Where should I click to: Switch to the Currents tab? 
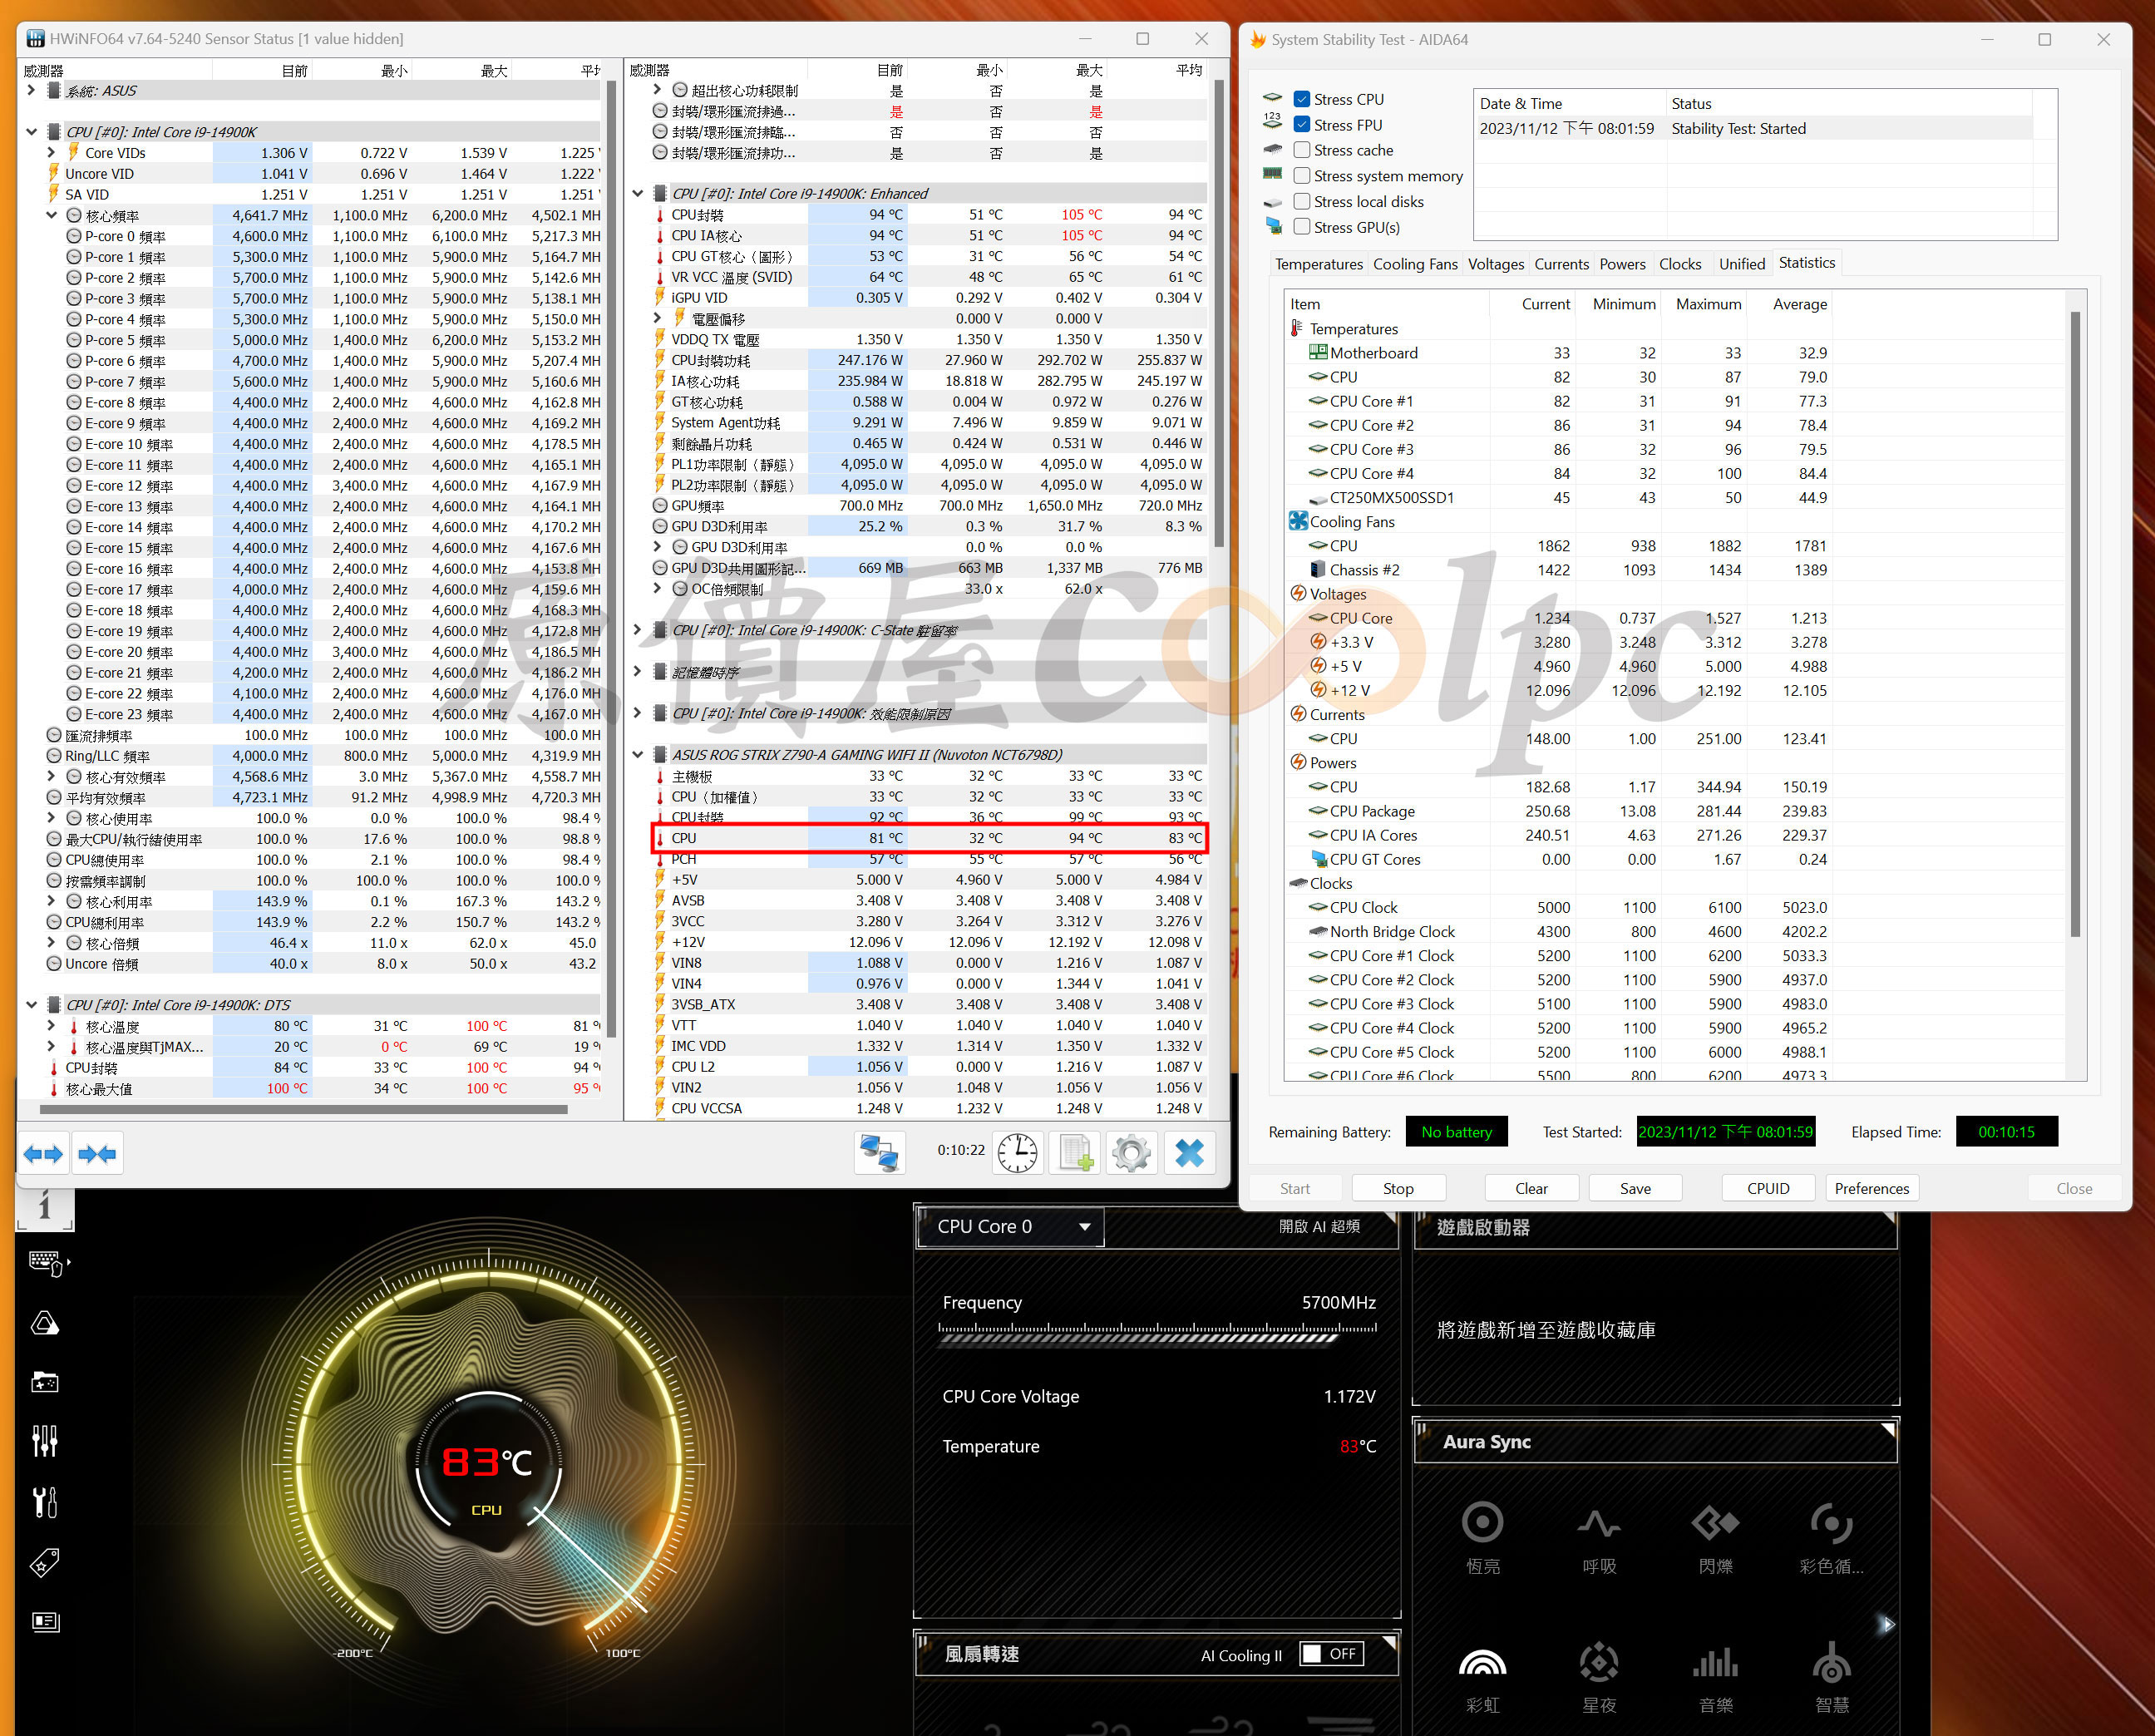[x=1561, y=264]
